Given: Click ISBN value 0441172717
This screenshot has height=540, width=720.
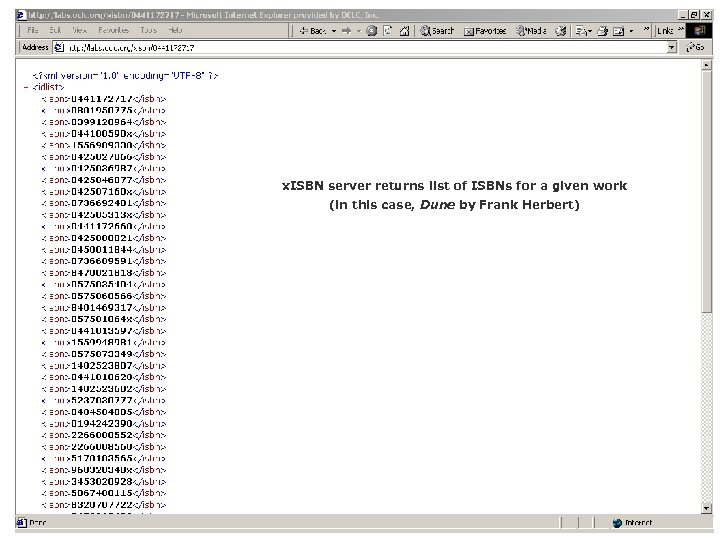Looking at the screenshot, I should (x=101, y=99).
